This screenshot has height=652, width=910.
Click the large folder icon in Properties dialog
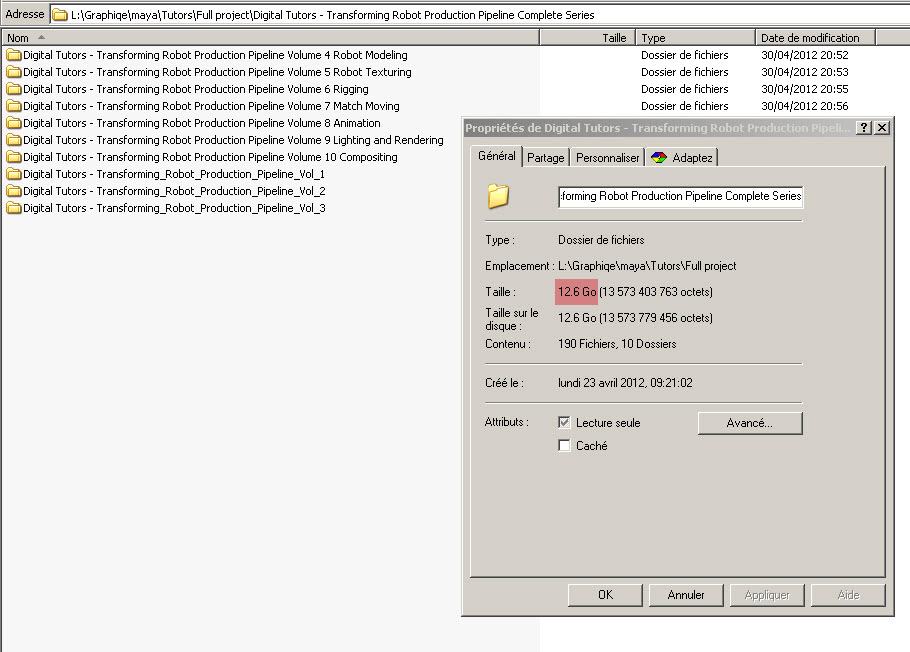(498, 196)
